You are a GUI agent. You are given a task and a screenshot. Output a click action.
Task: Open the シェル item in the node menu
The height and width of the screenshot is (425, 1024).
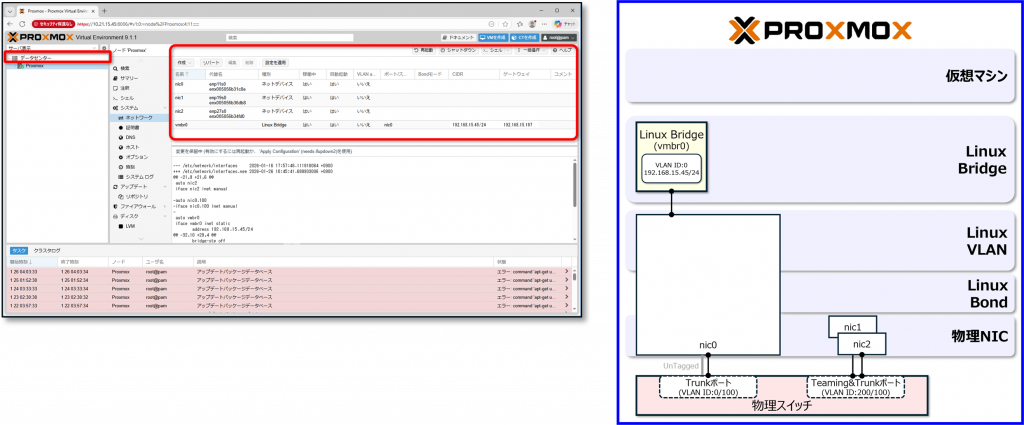click(x=127, y=97)
